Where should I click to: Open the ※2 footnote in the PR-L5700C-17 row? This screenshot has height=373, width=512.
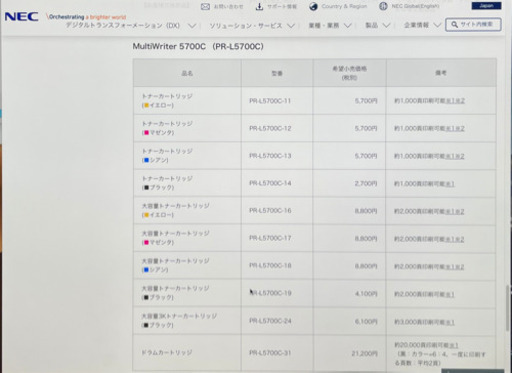[x=460, y=239]
